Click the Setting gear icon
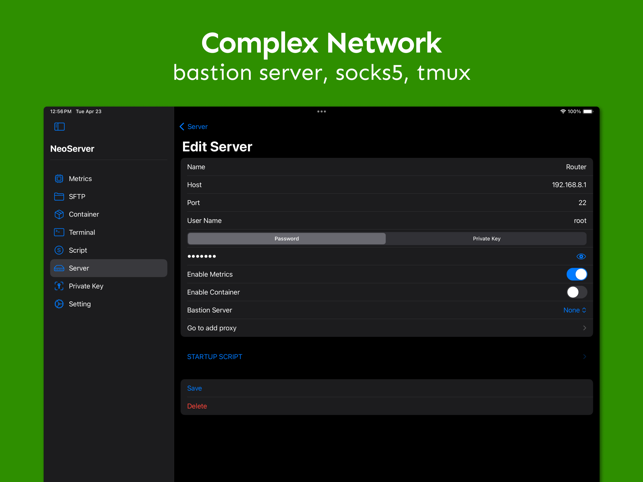Screen dimensions: 643x482 (59, 304)
